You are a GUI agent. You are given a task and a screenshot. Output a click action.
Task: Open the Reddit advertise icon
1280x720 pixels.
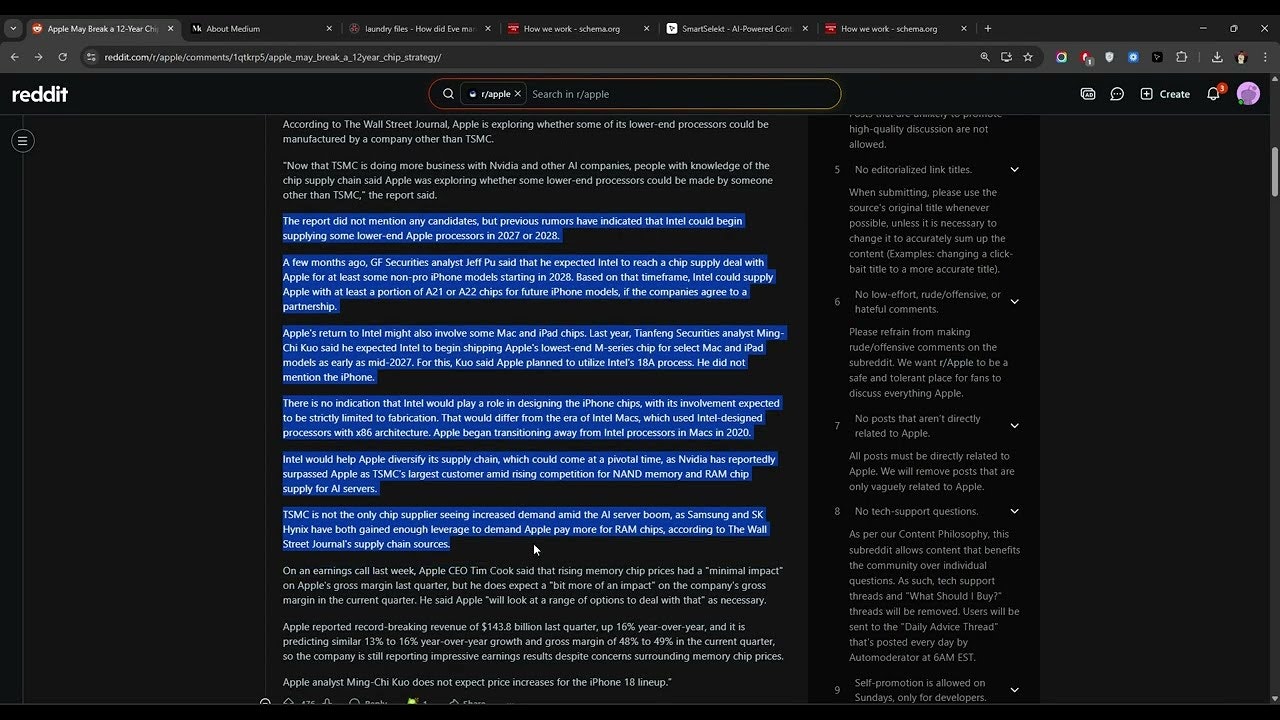pyautogui.click(x=1088, y=94)
